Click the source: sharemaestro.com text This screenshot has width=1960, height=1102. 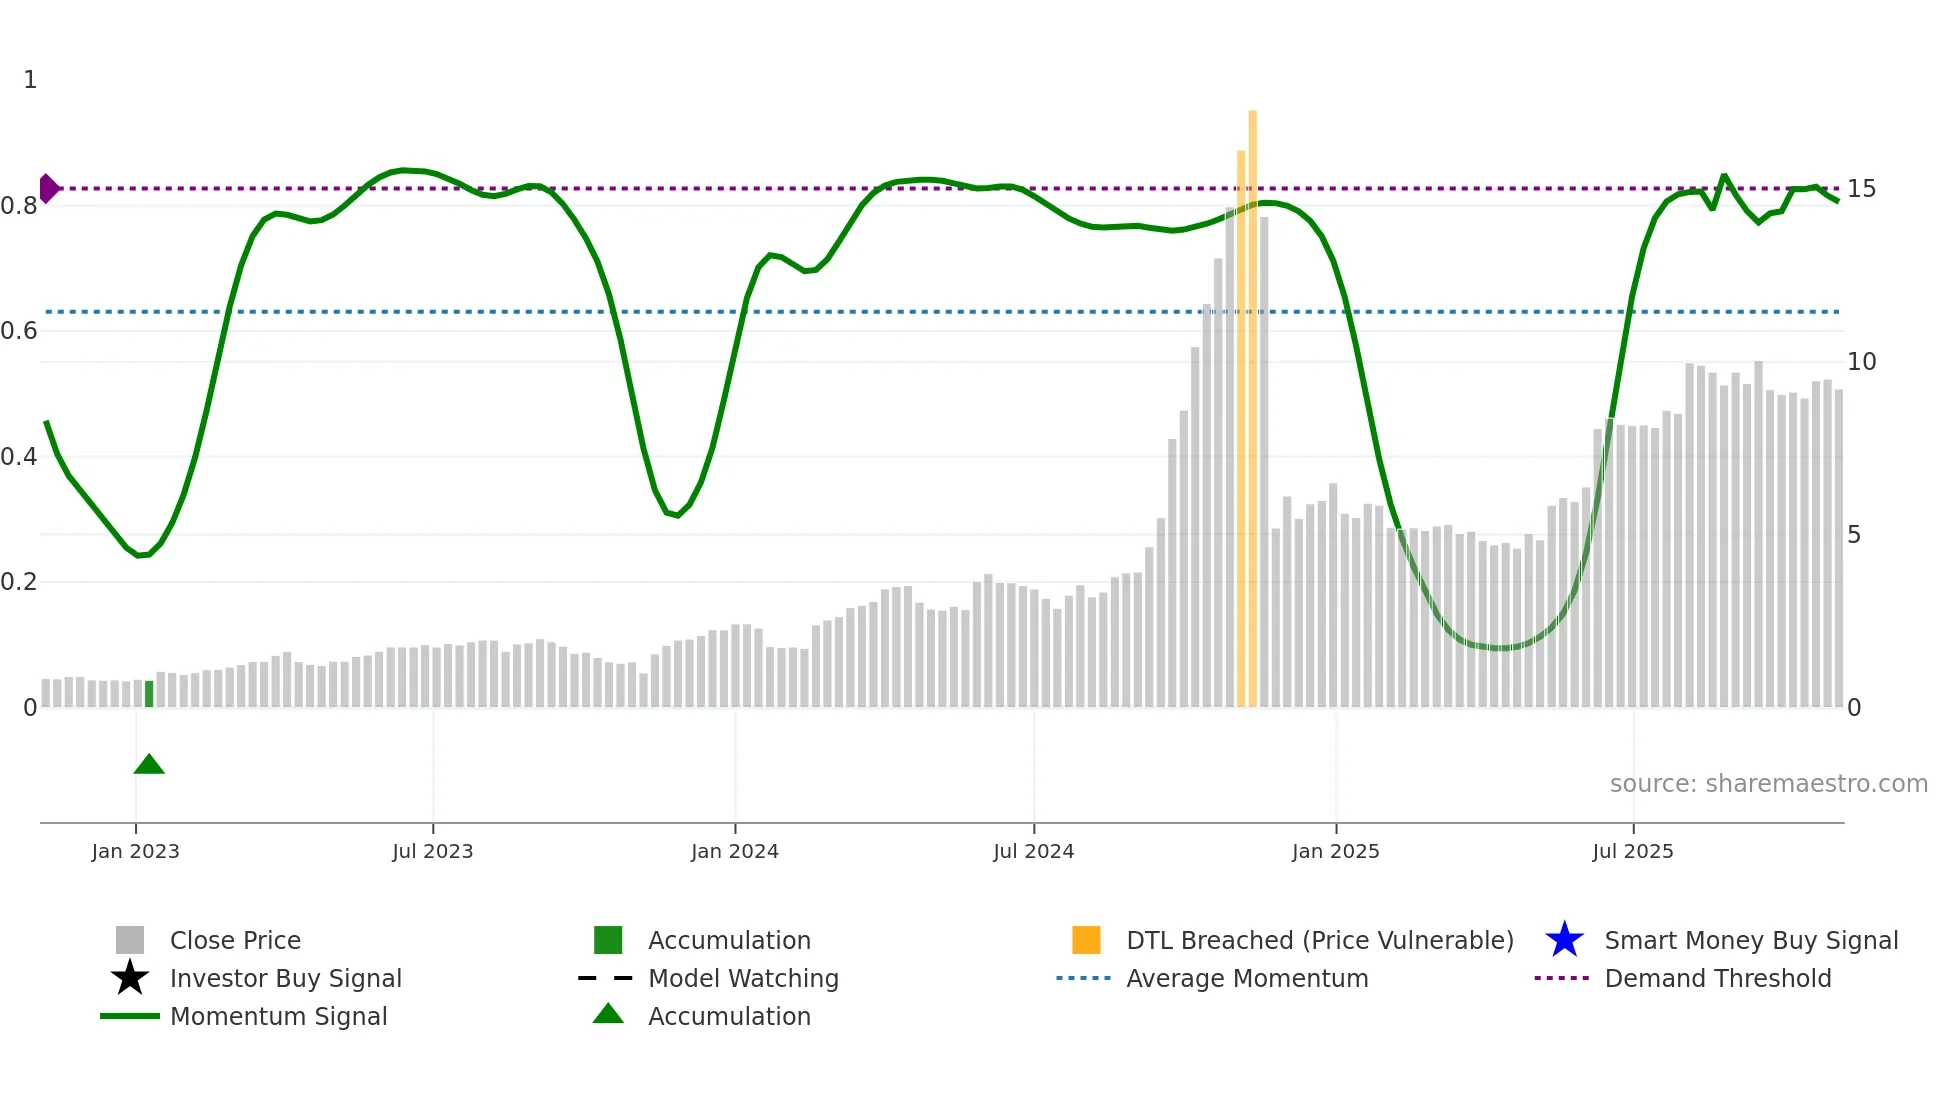[x=1768, y=783]
